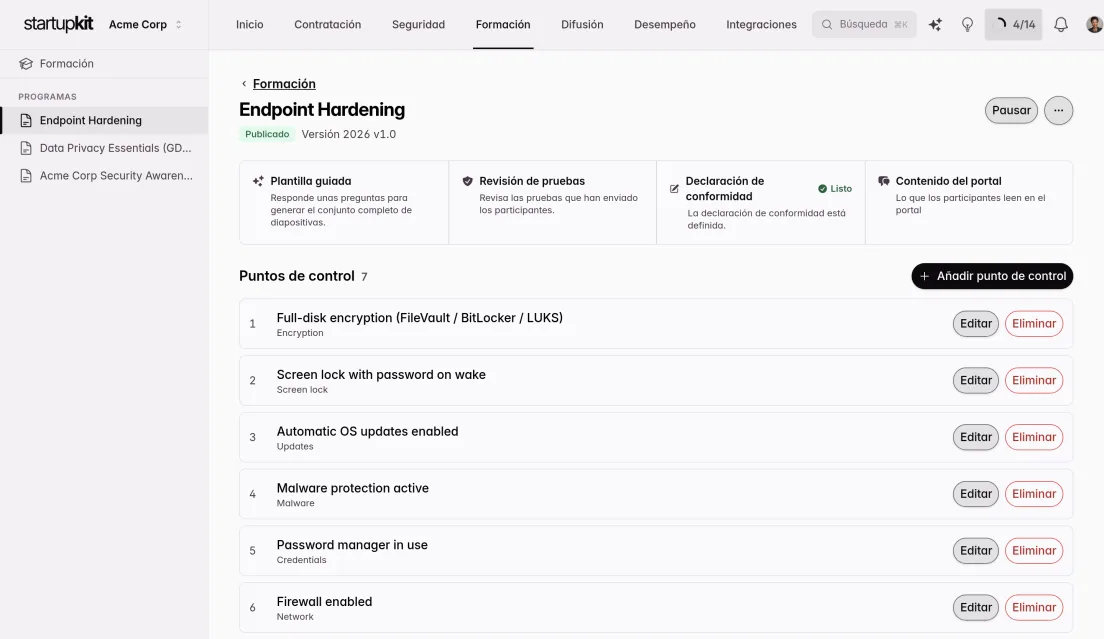
Task: Click 'Firewall enabled' title
Action: click(x=325, y=602)
